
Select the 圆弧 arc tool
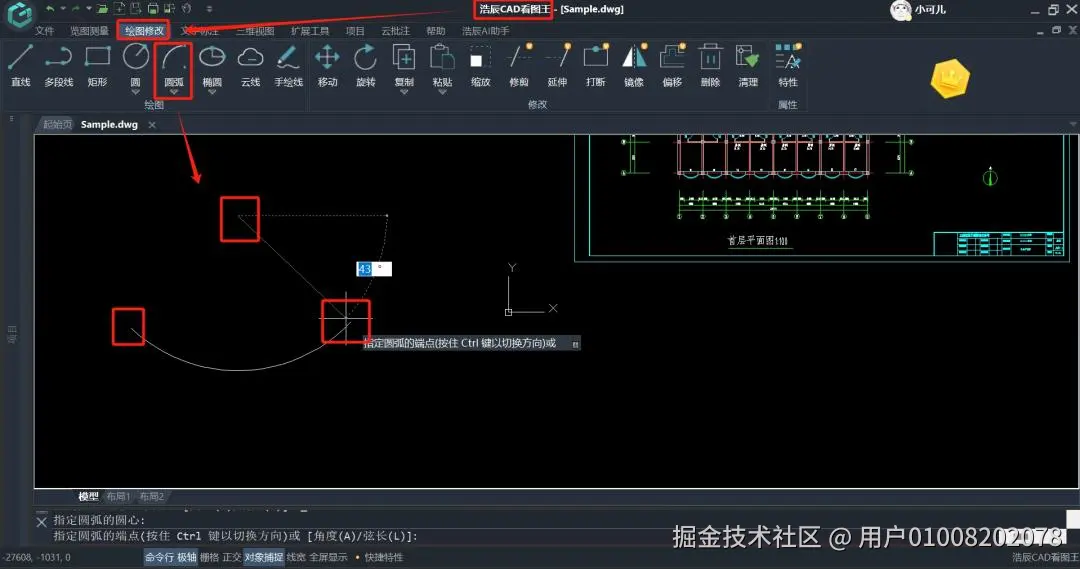[174, 63]
